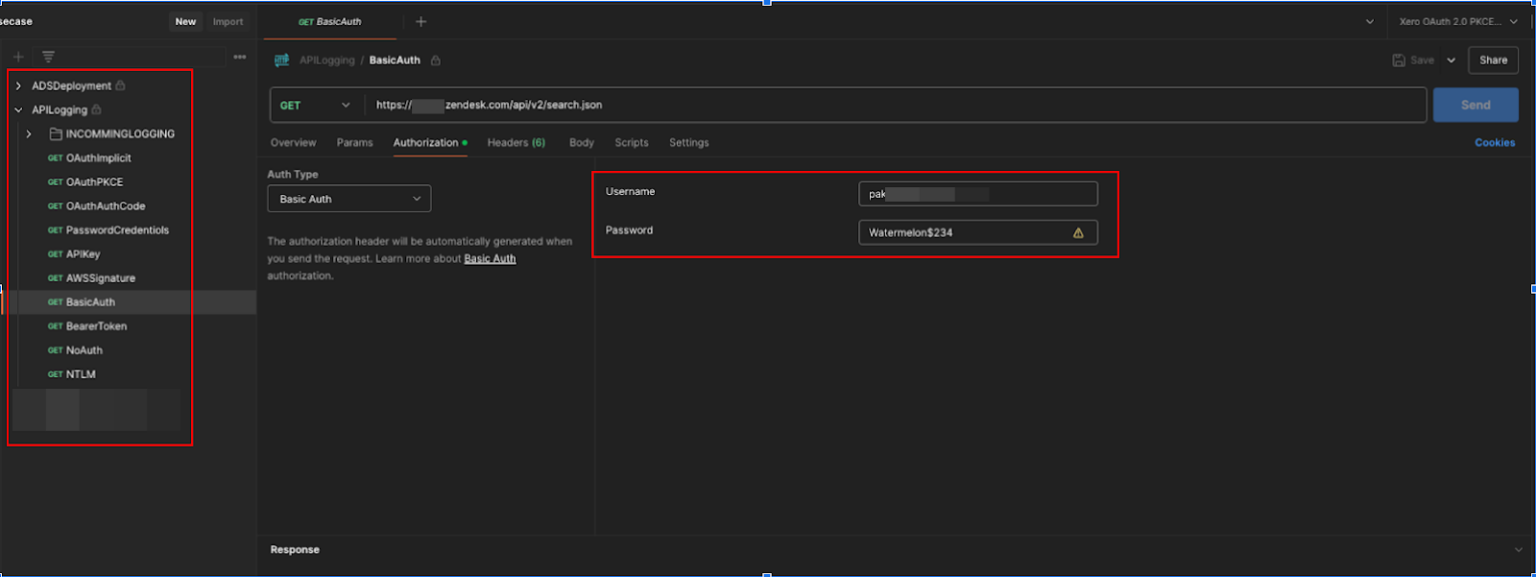Open the Auth Type dropdown

pyautogui.click(x=349, y=199)
